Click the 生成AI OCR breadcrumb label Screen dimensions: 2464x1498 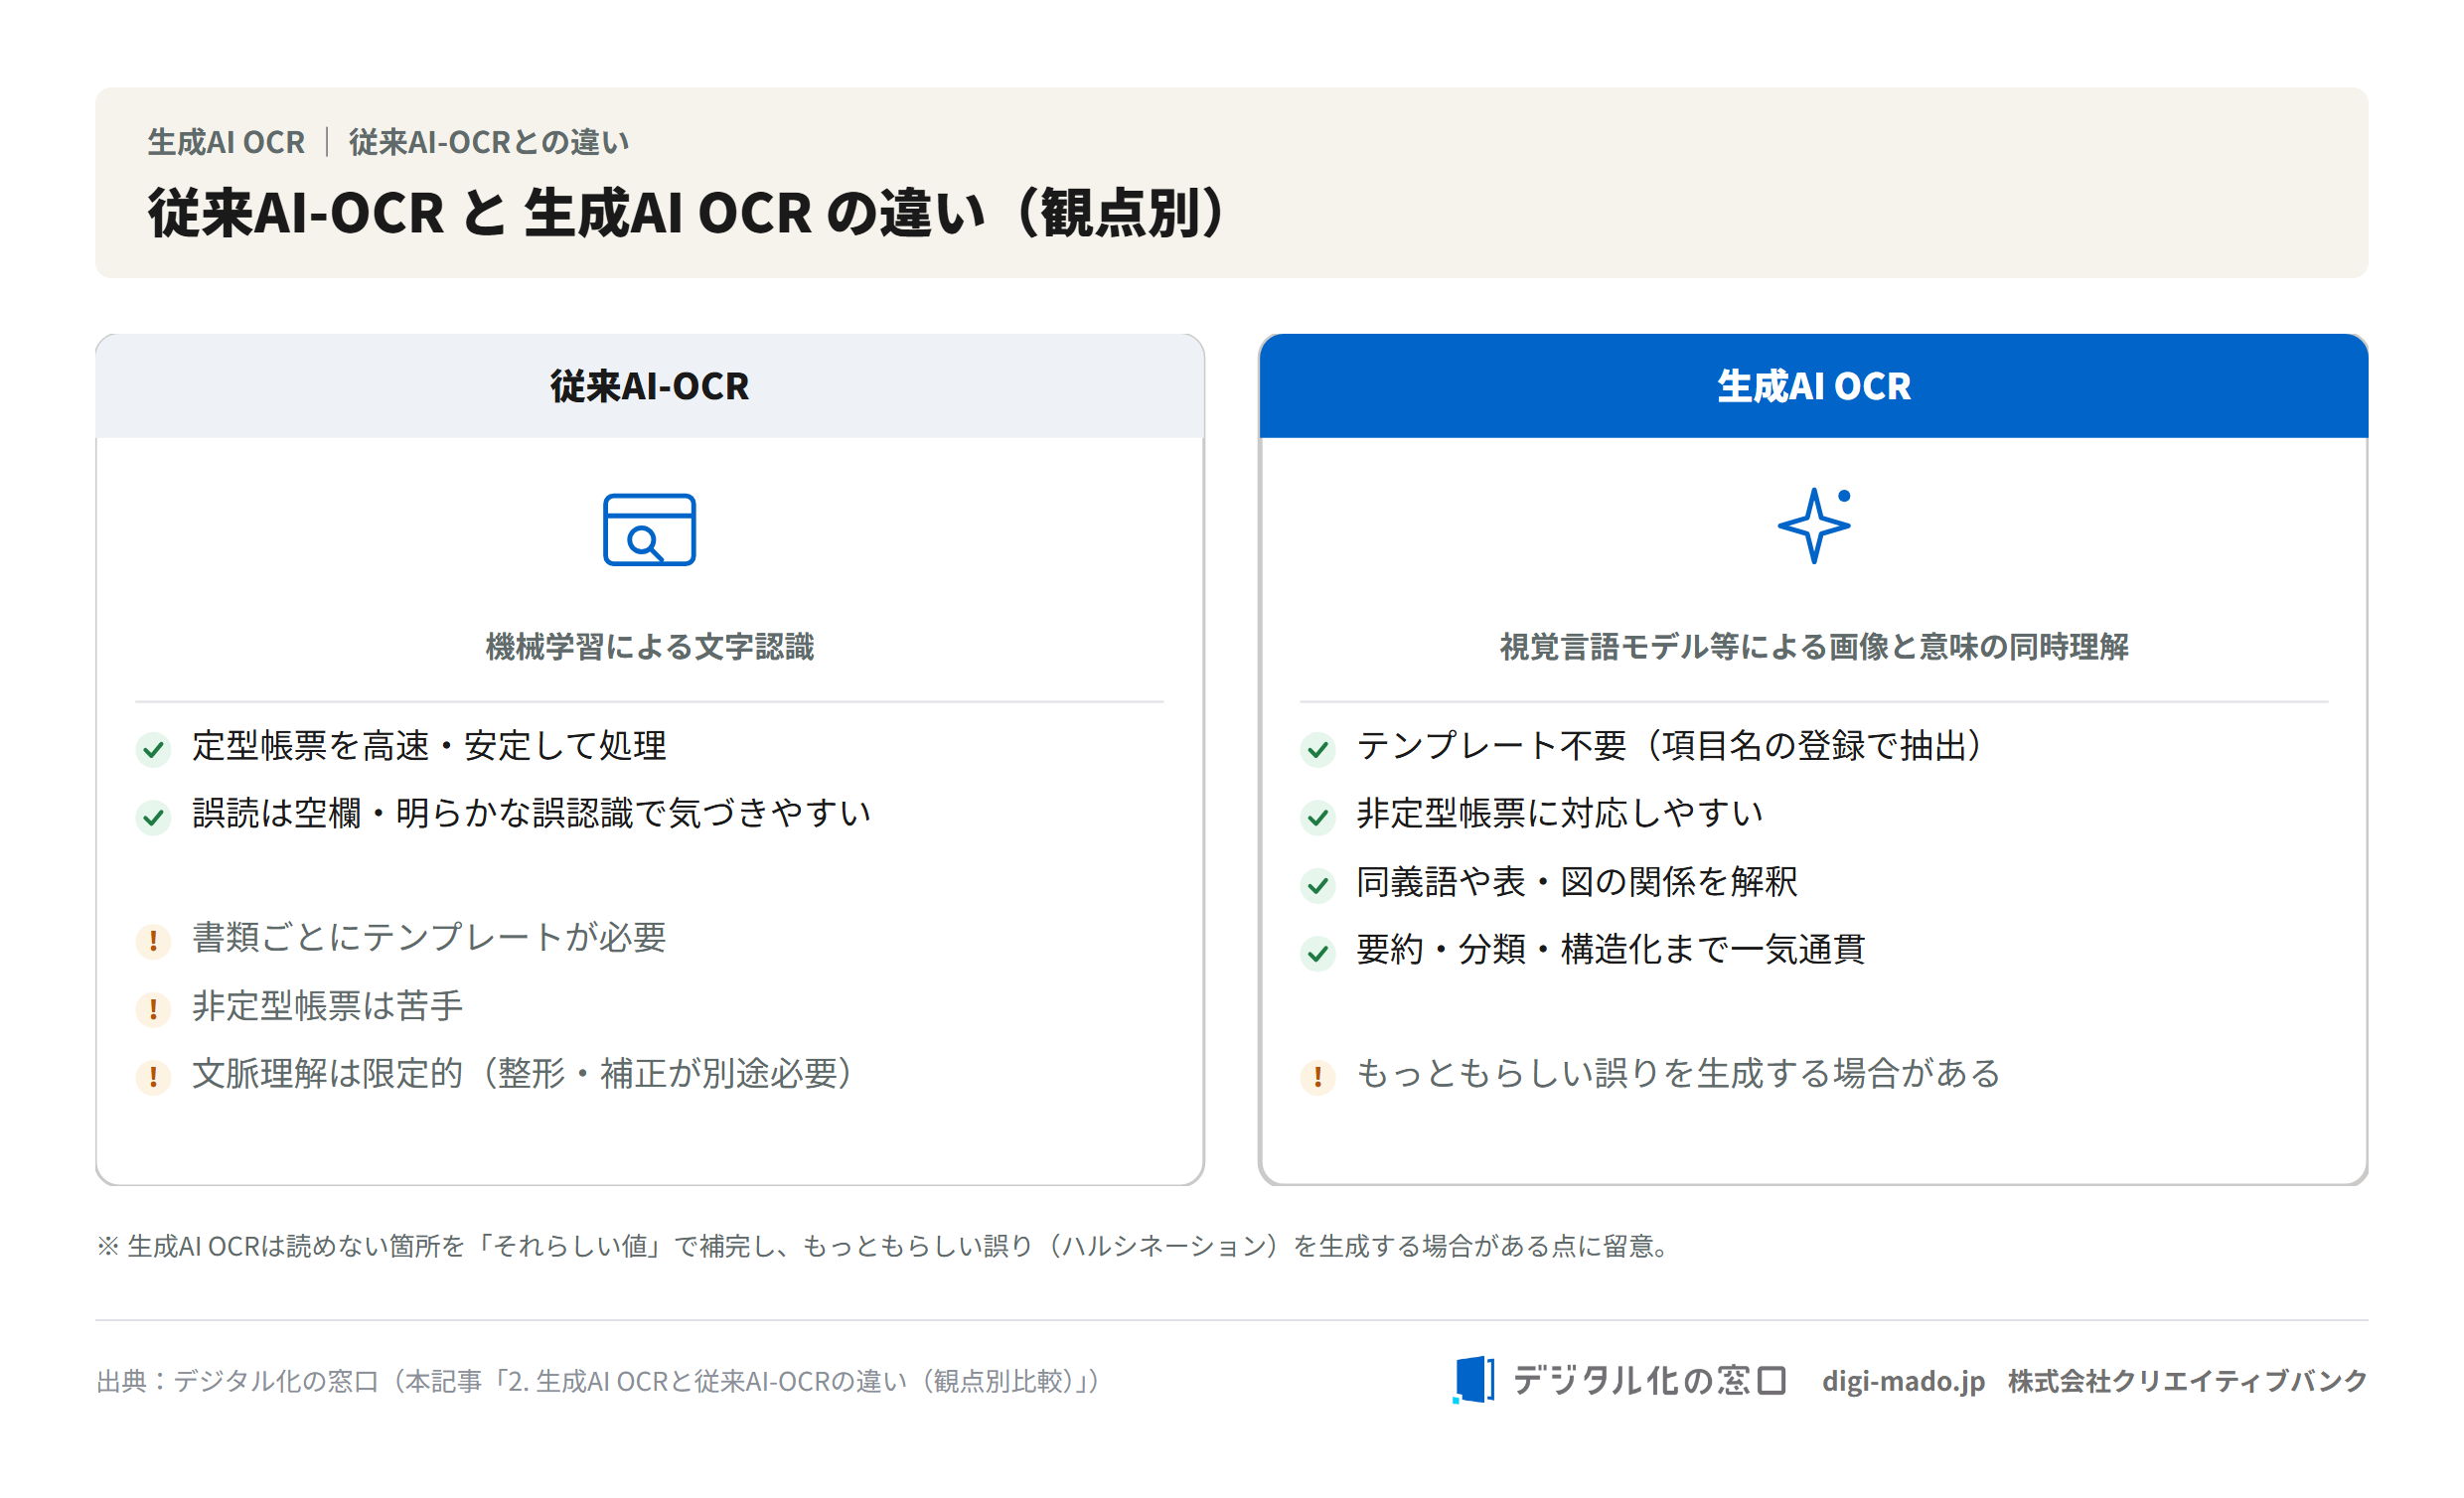(x=226, y=142)
